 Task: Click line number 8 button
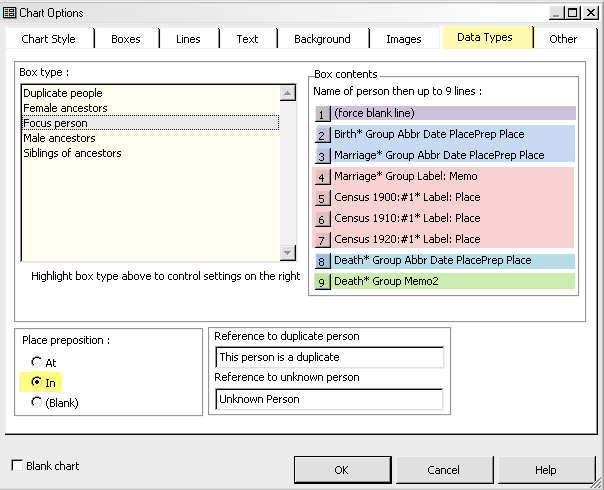(x=322, y=261)
